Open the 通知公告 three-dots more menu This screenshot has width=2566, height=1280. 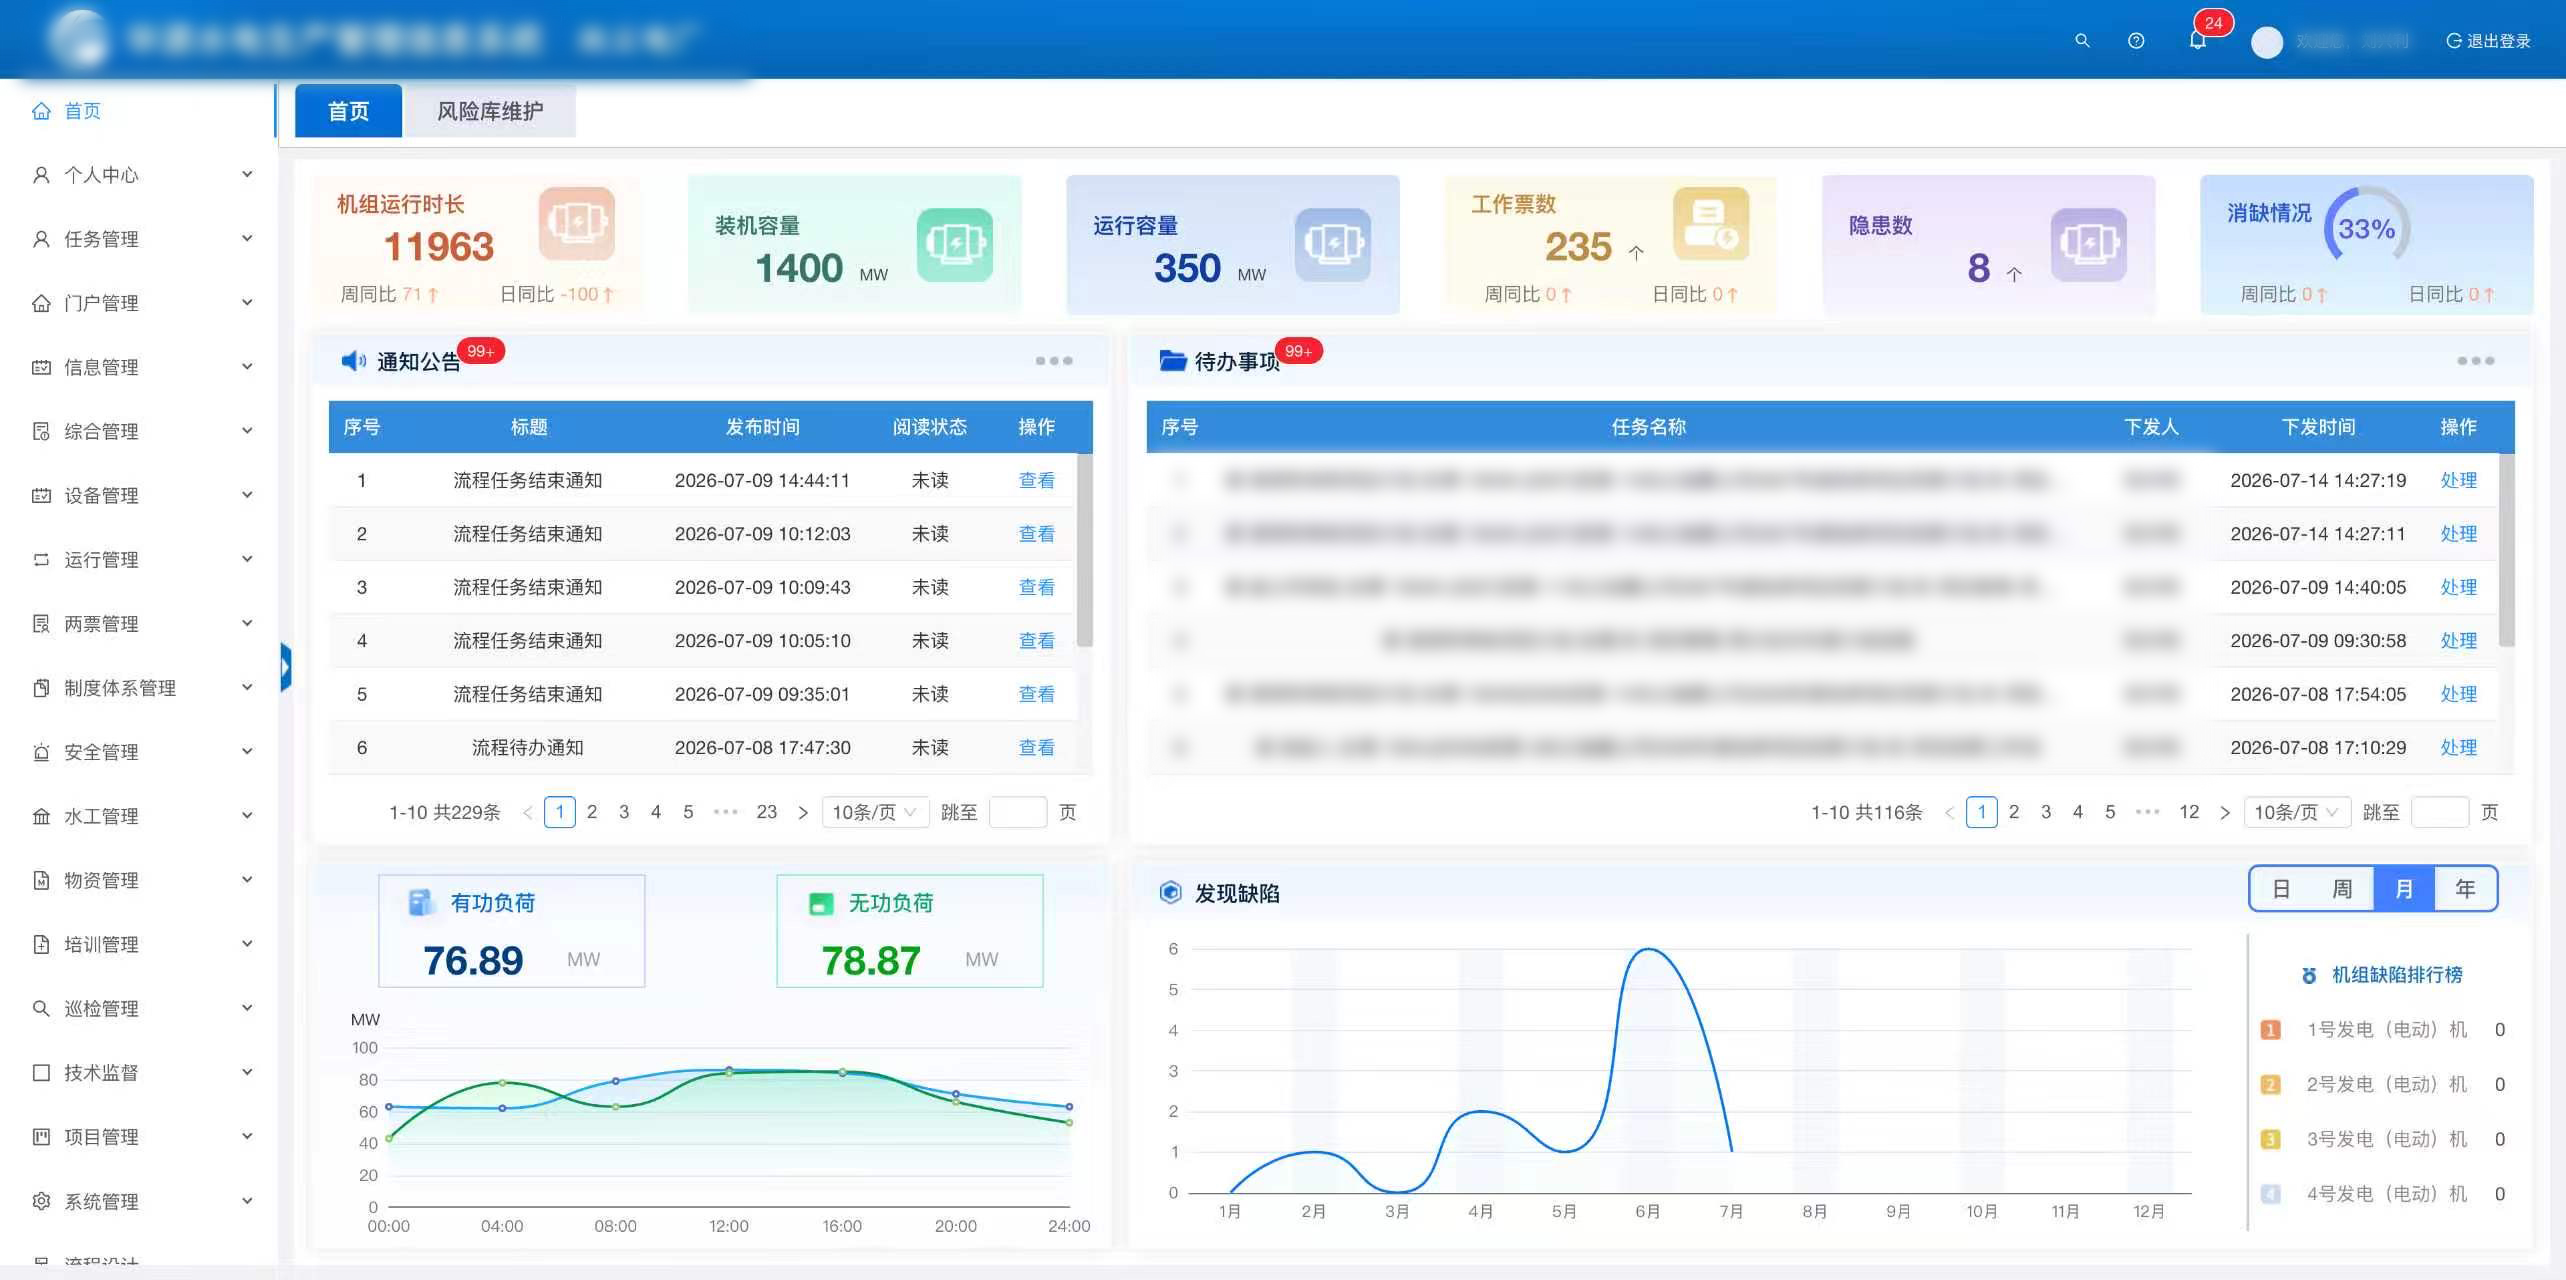pos(1054,361)
